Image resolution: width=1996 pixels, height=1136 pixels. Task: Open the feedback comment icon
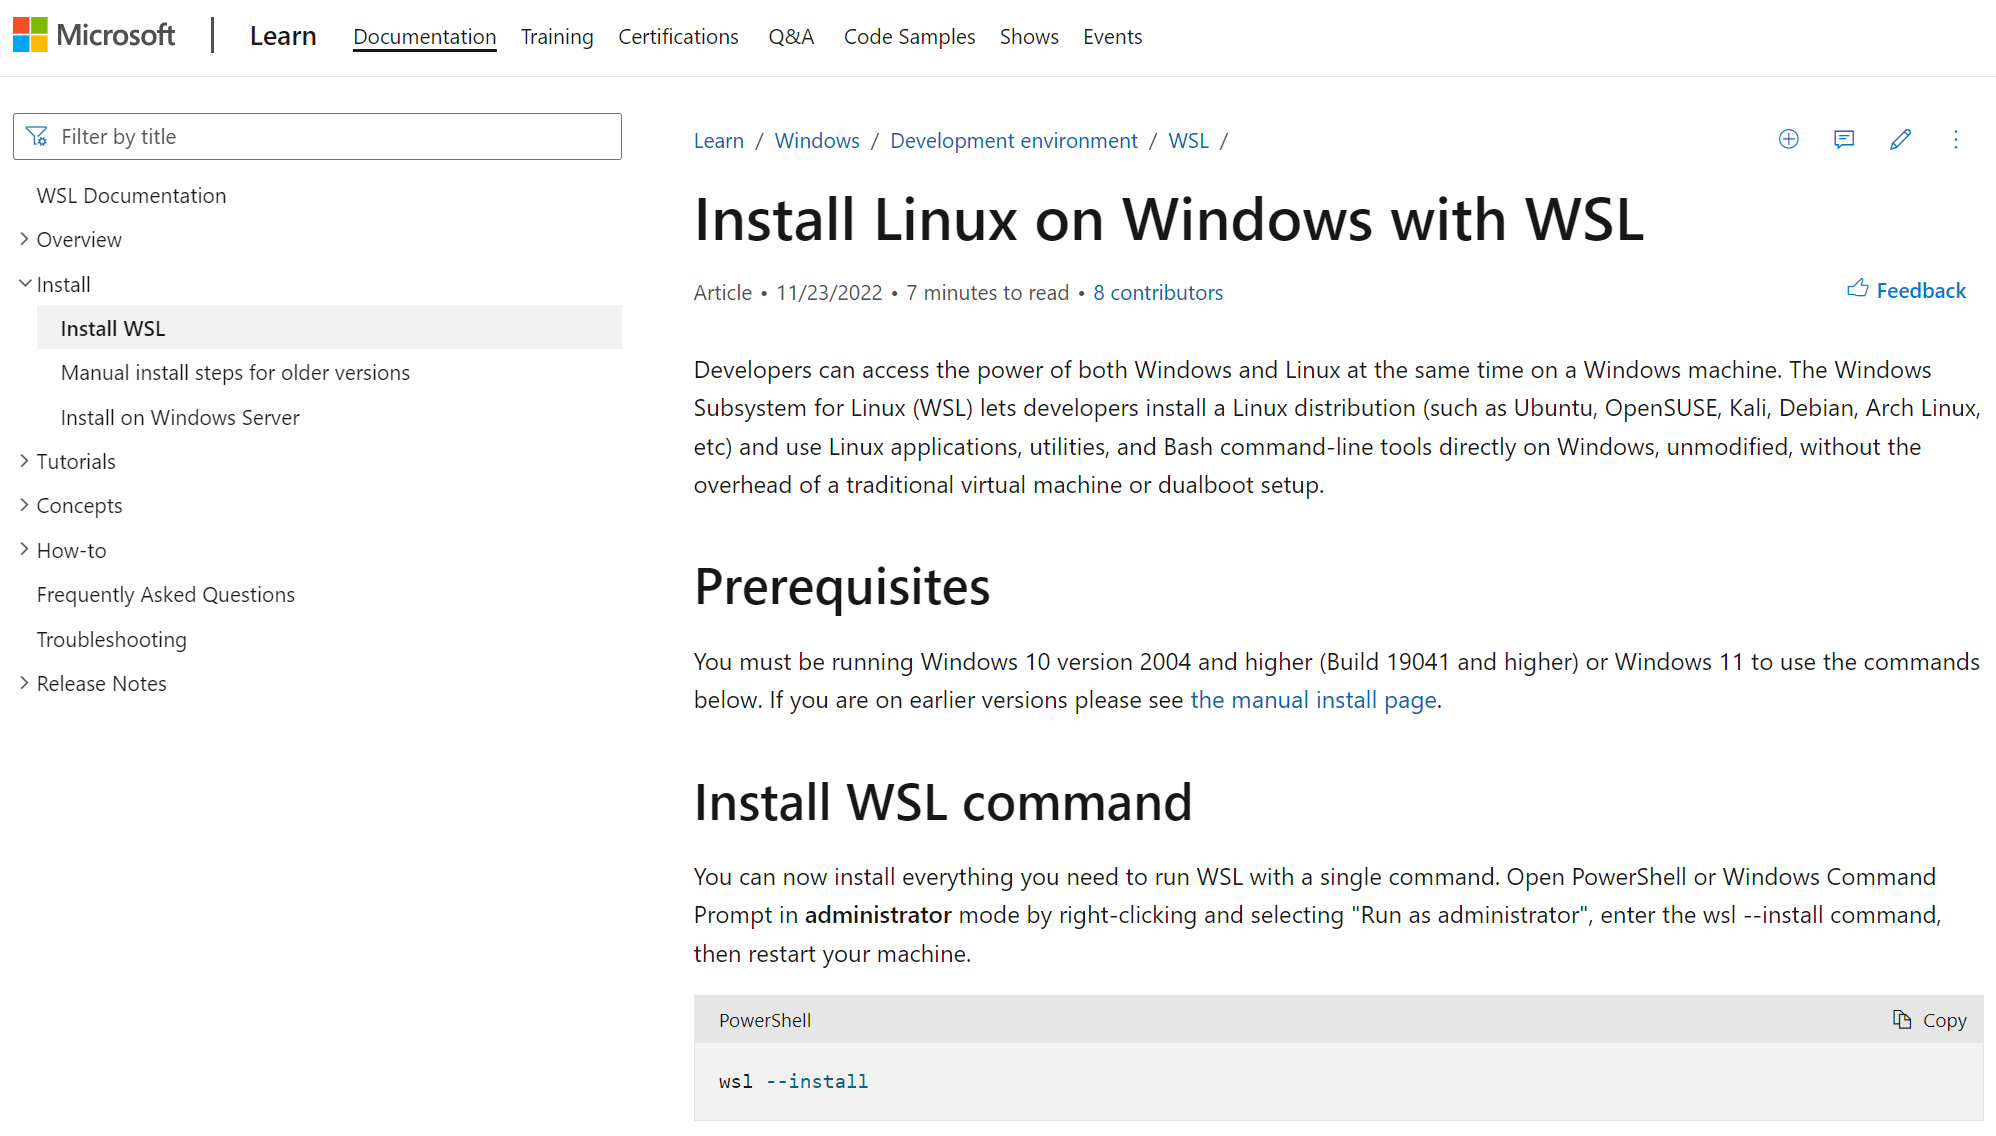pos(1844,140)
